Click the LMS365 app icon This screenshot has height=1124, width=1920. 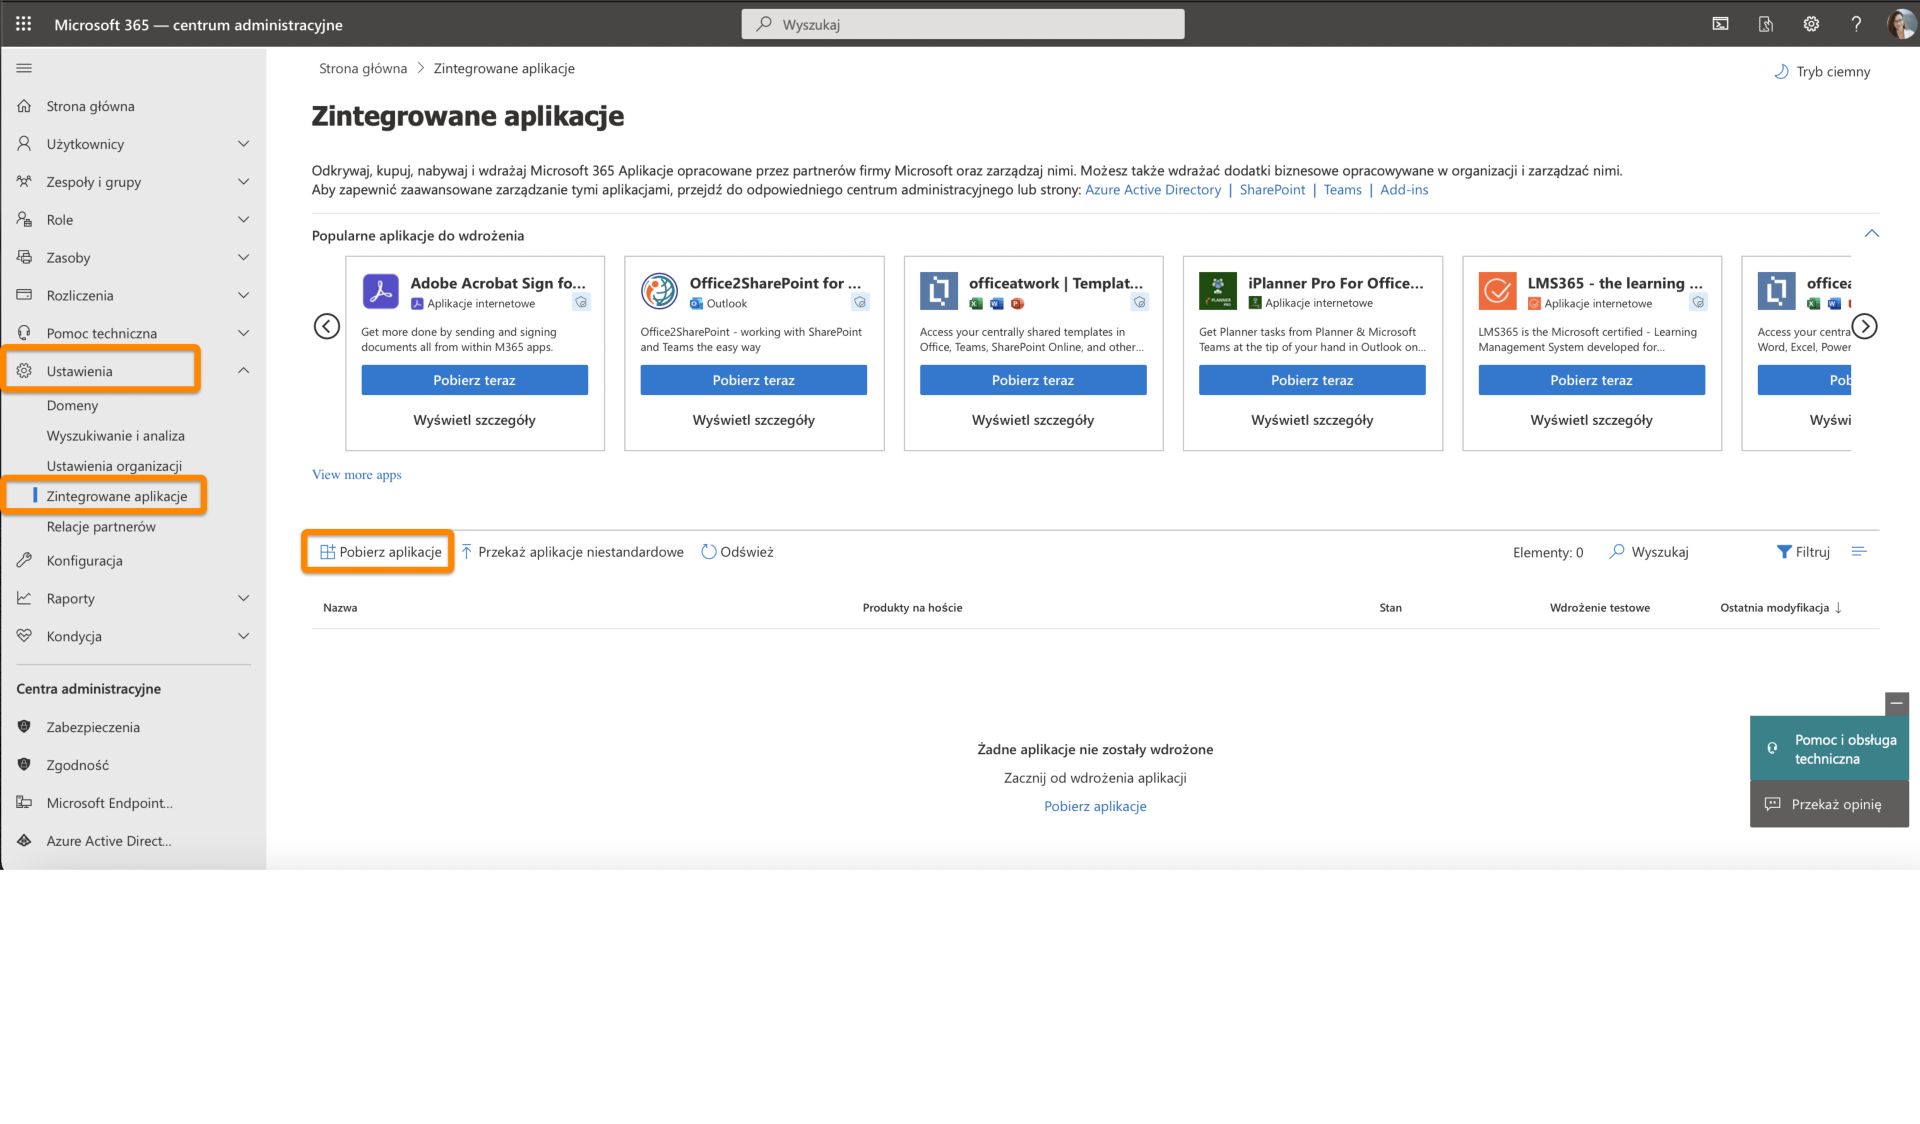point(1497,291)
